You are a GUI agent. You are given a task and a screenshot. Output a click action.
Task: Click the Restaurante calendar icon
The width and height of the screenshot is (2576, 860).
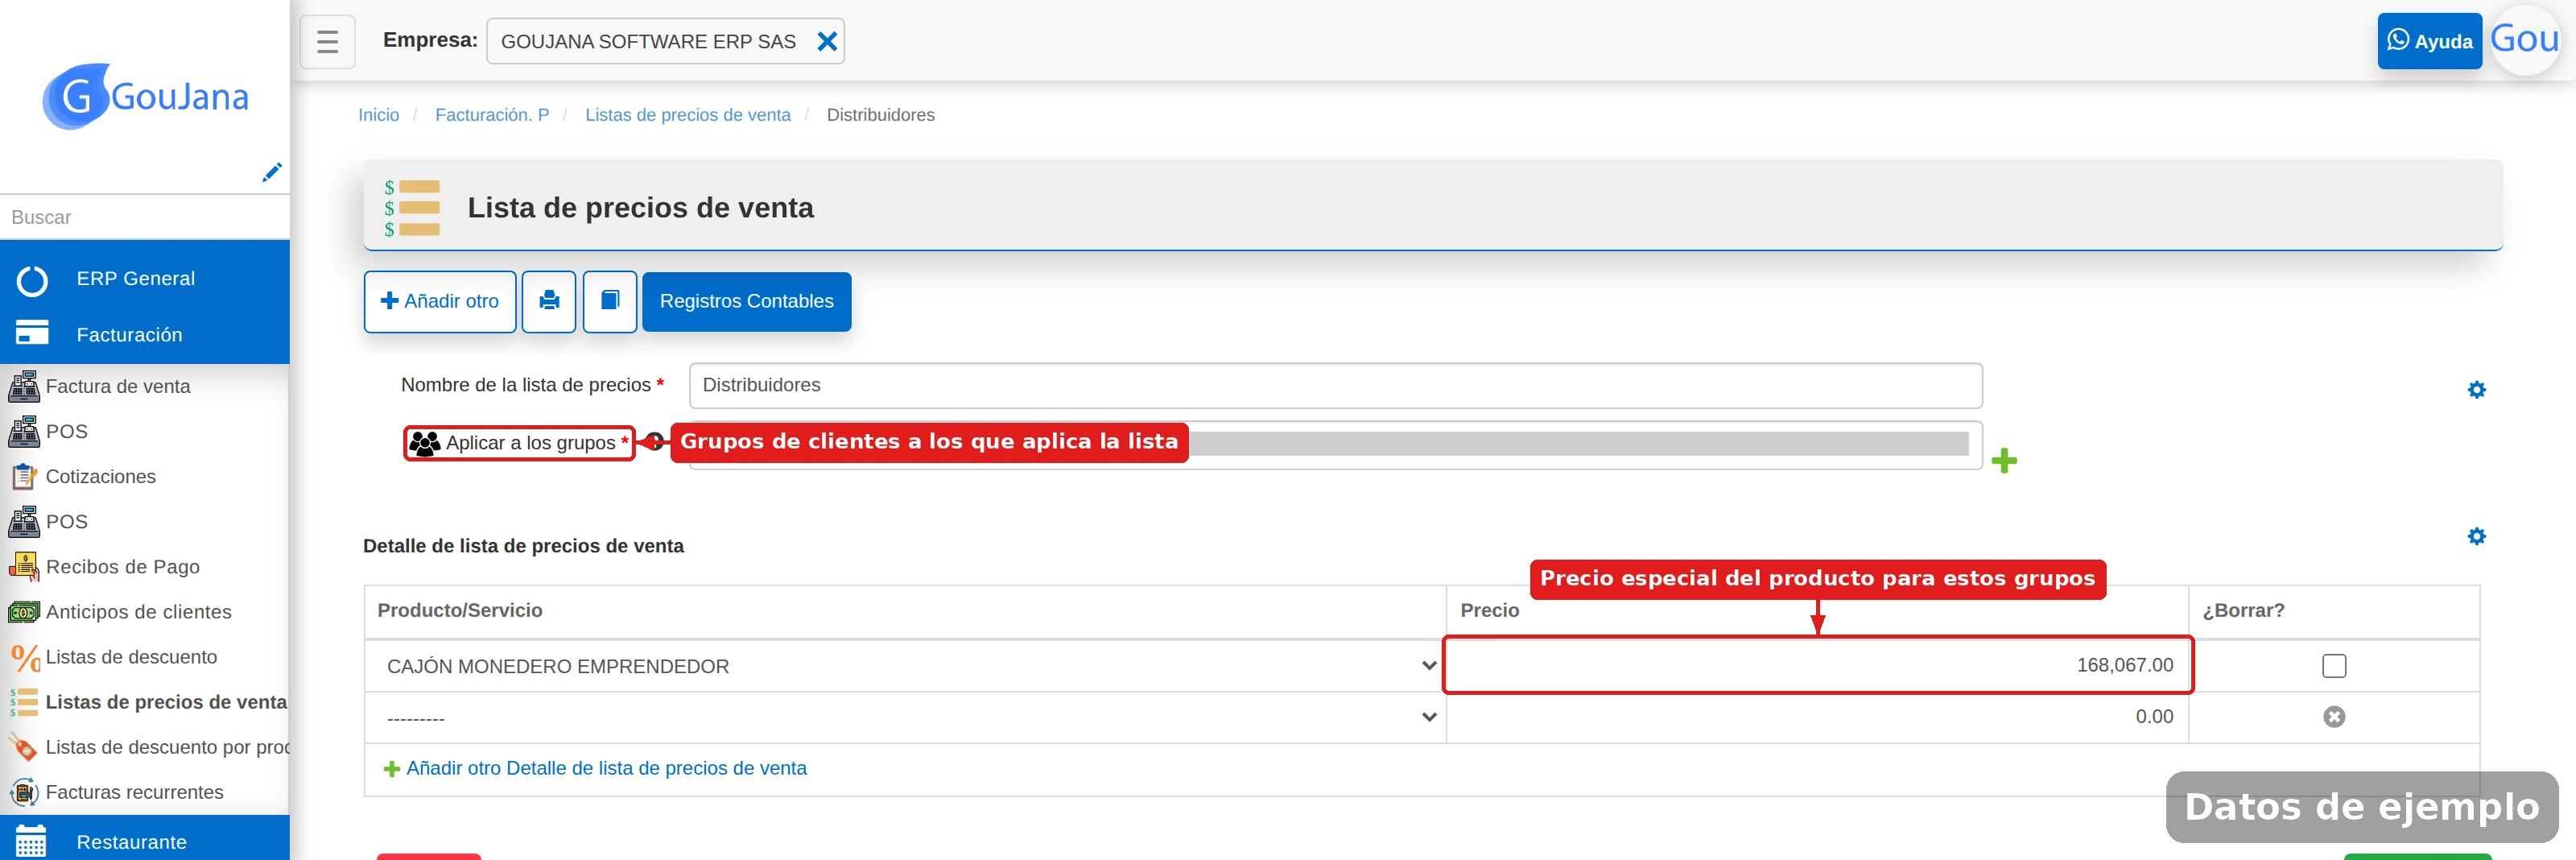tap(31, 841)
